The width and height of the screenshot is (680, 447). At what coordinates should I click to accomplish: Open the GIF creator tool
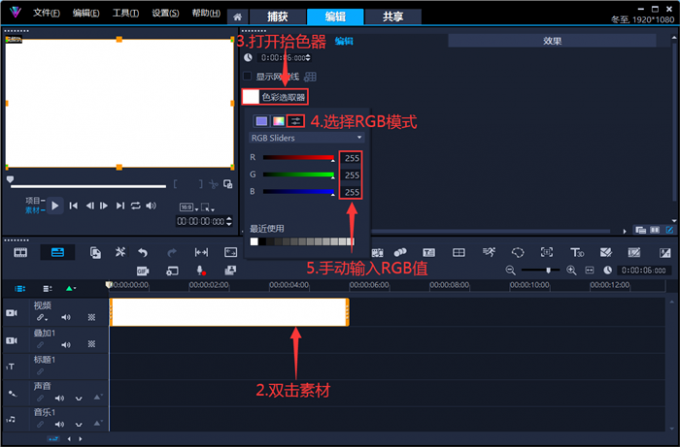[x=143, y=271]
